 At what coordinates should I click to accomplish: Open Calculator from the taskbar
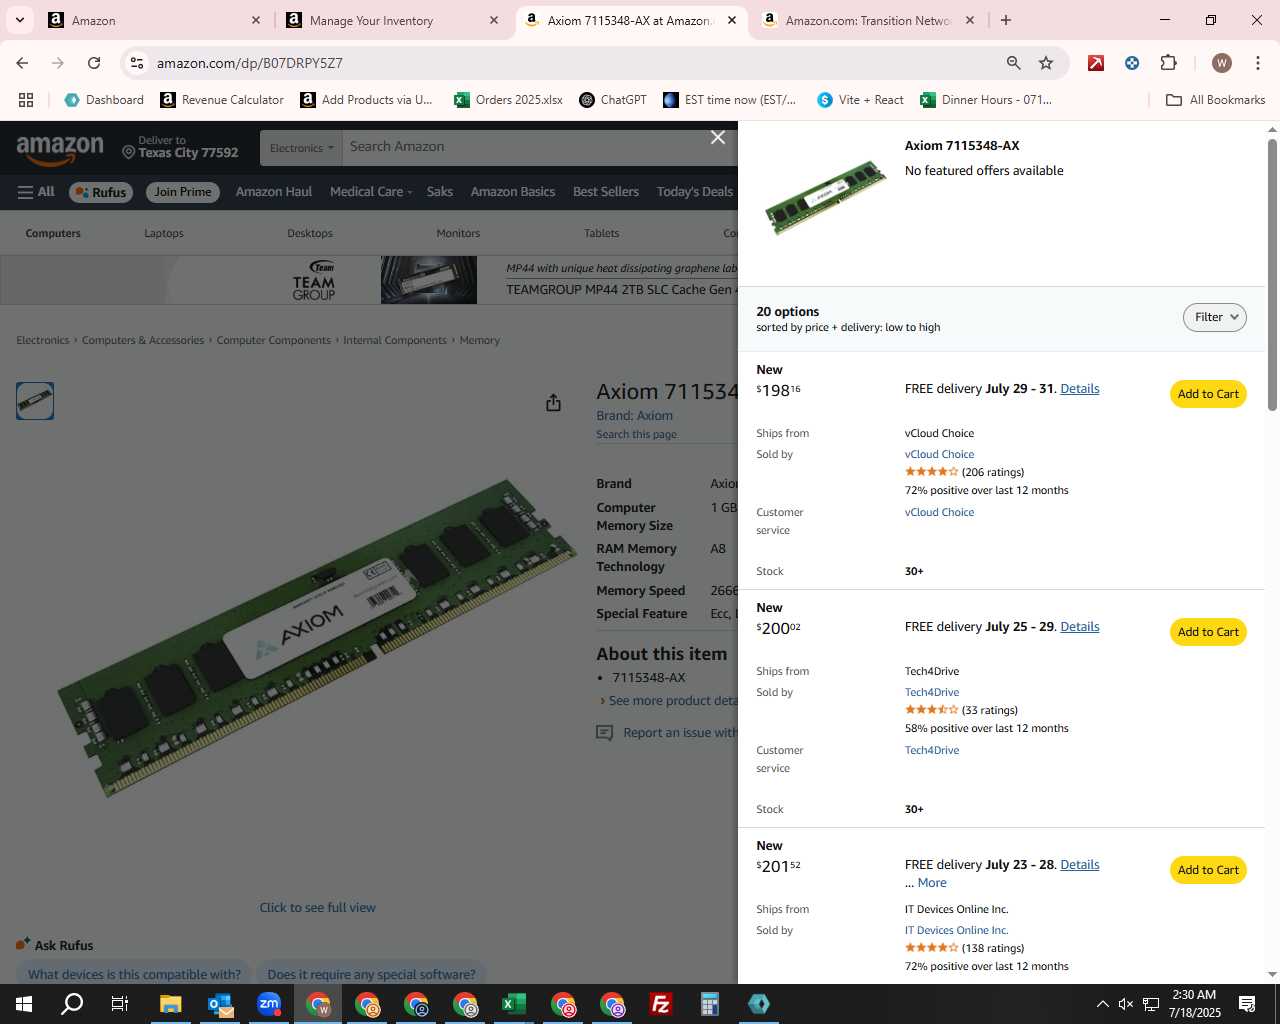[x=710, y=1004]
